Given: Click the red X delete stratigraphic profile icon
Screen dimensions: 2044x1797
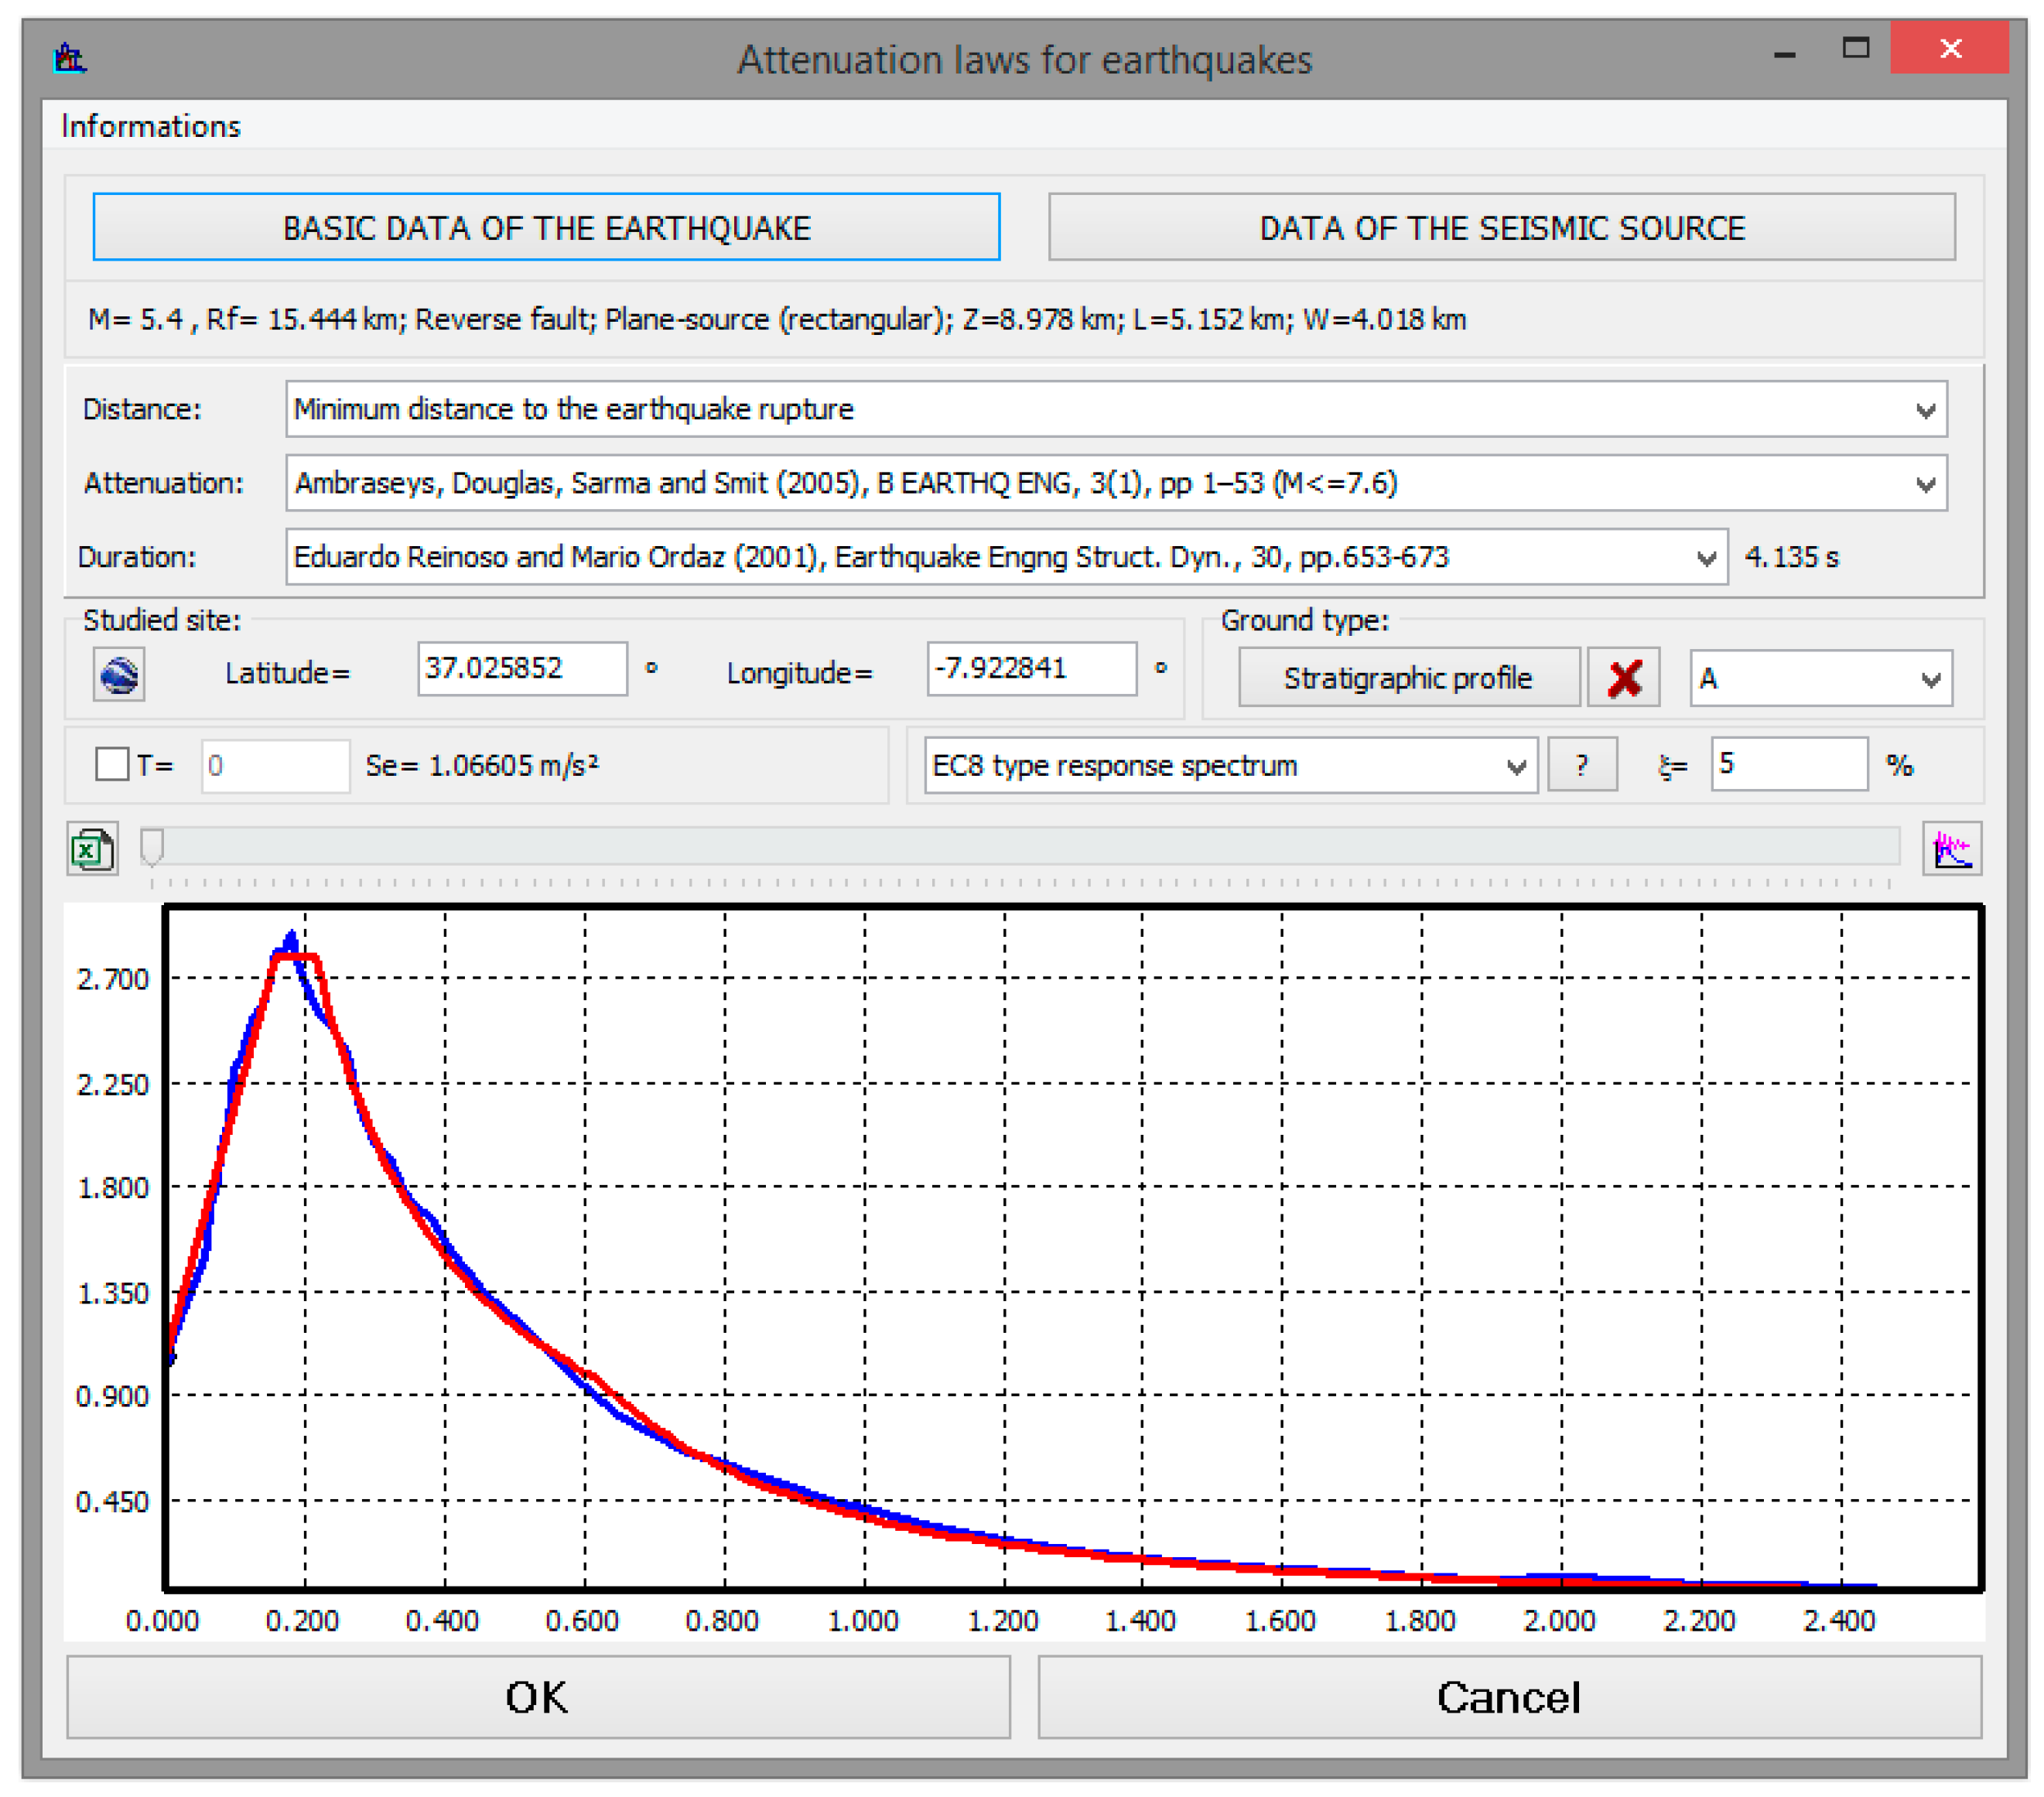Looking at the screenshot, I should tap(1623, 678).
